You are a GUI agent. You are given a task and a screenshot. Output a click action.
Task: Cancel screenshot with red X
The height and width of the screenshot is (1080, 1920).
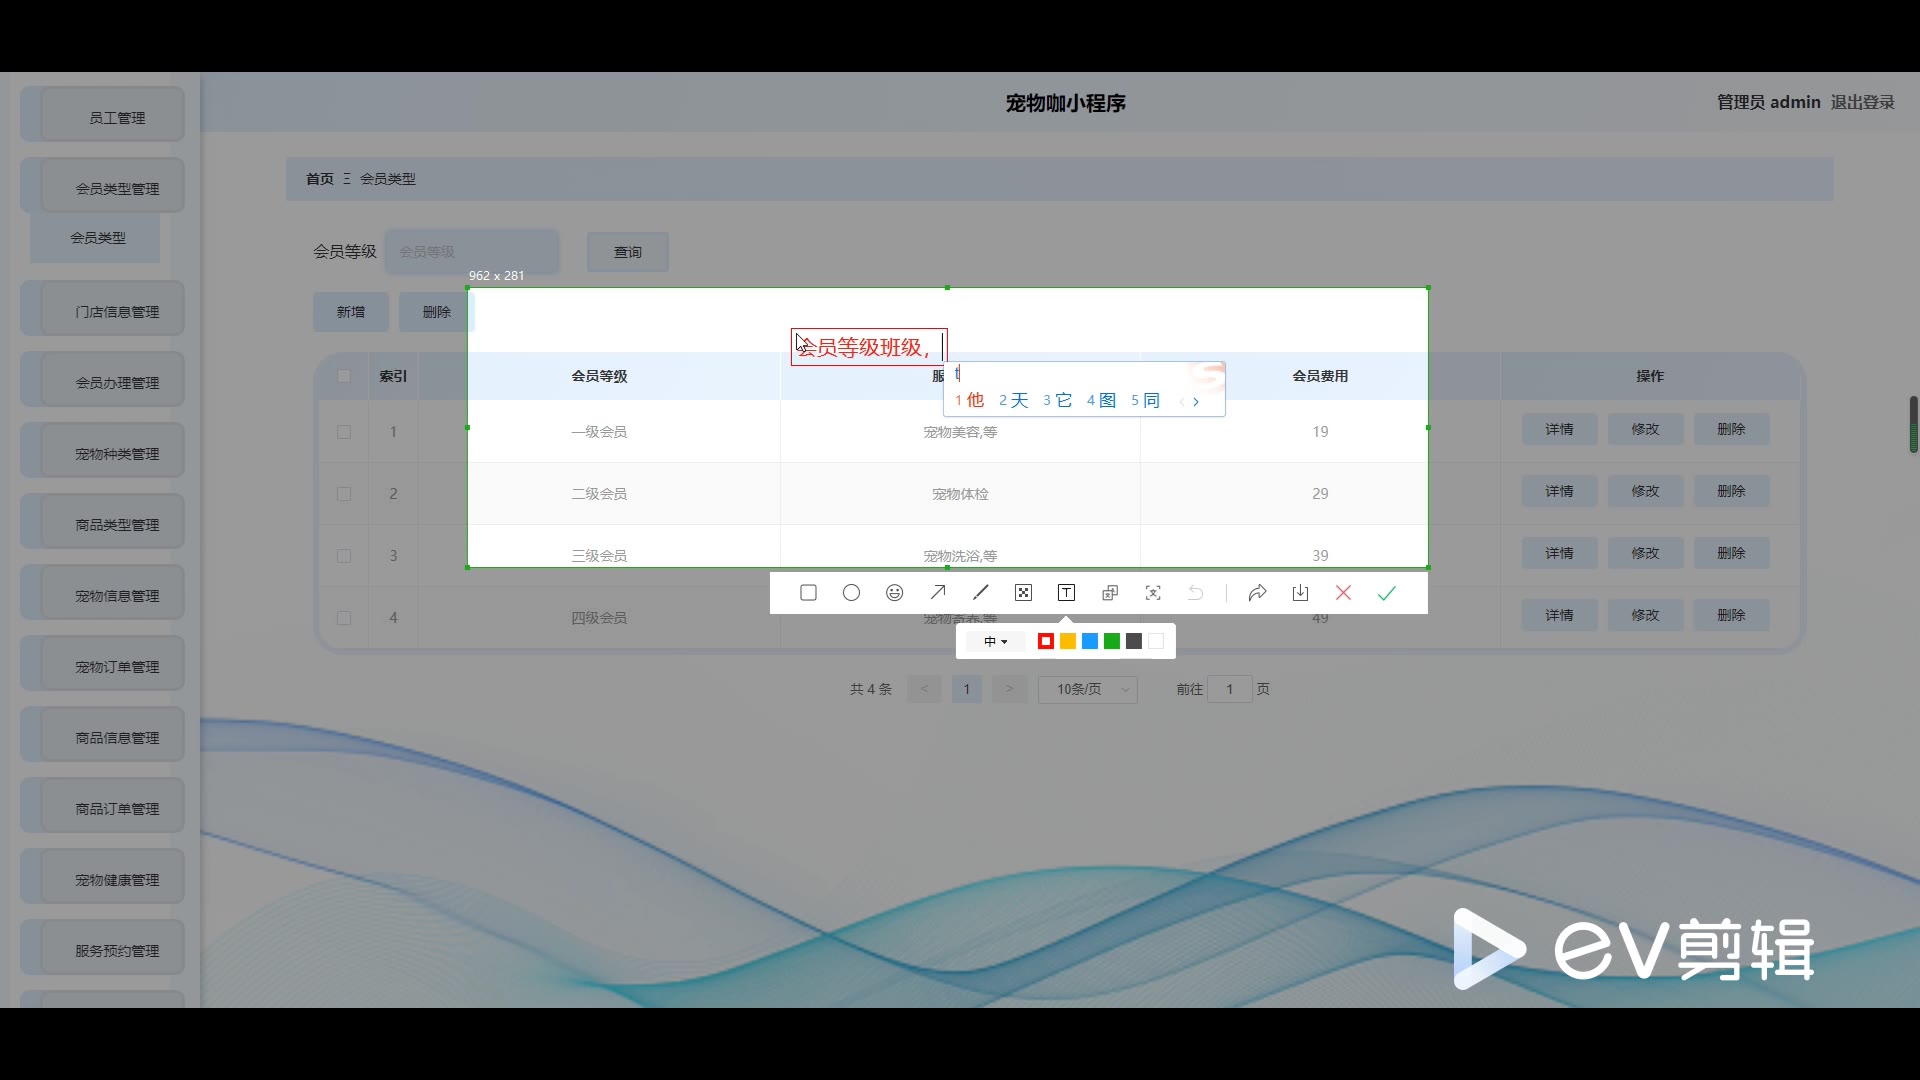coord(1343,593)
